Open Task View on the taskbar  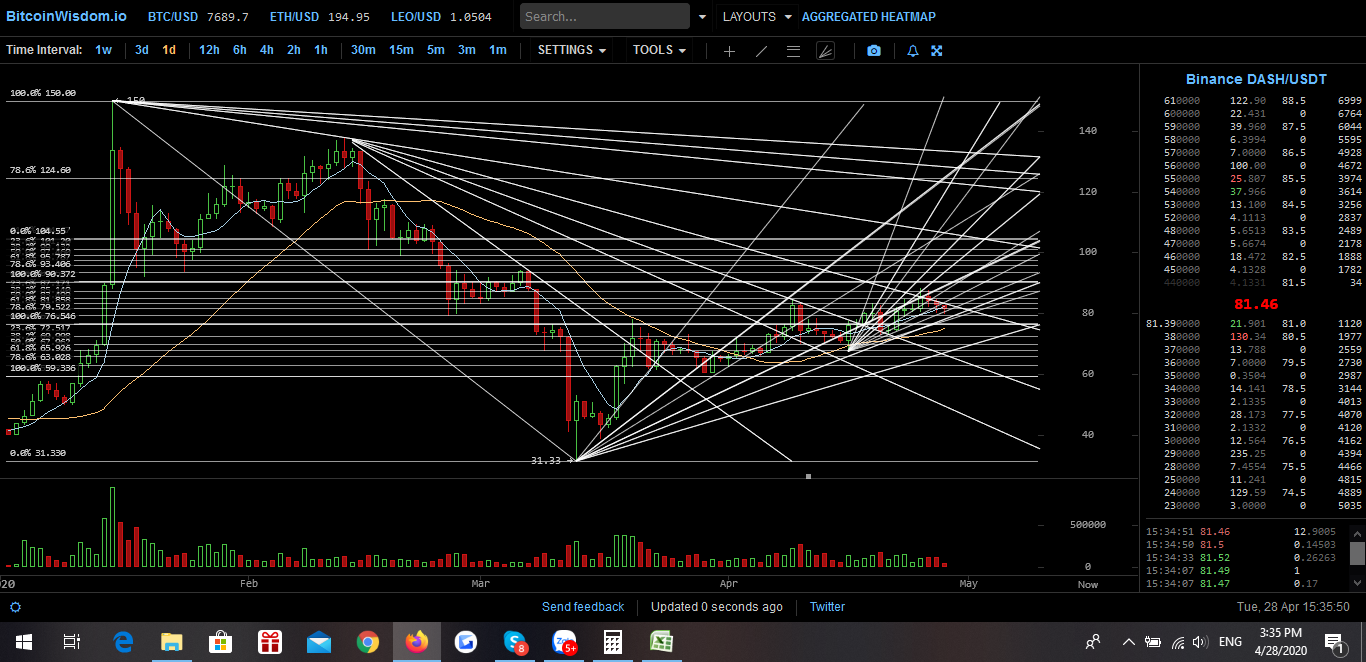pos(72,642)
